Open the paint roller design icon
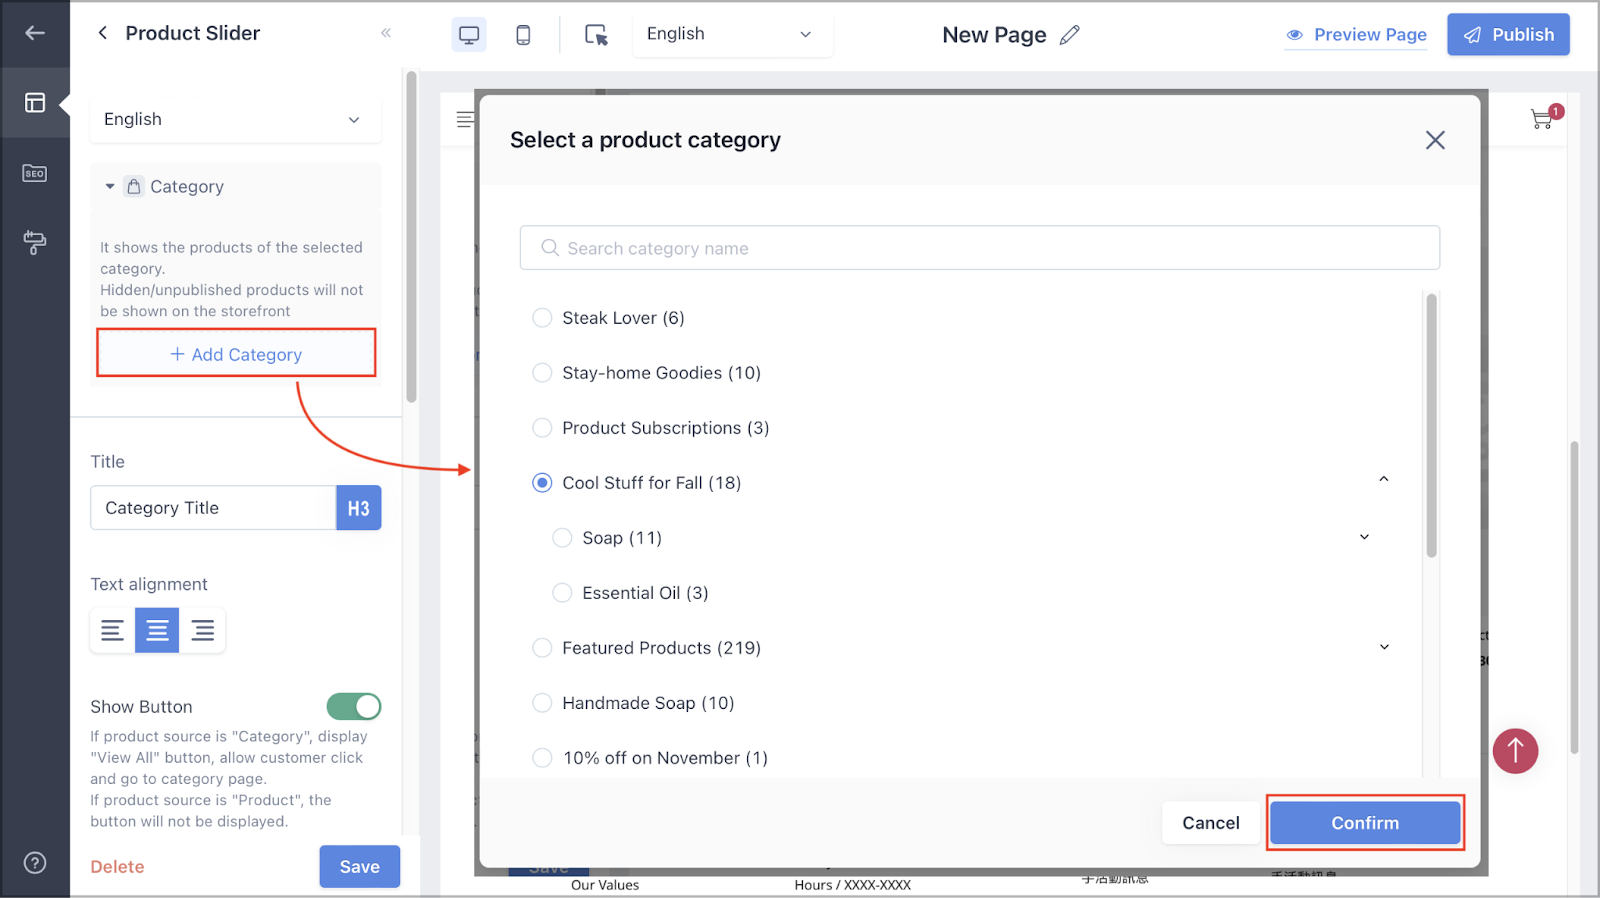1600x898 pixels. pos(35,242)
